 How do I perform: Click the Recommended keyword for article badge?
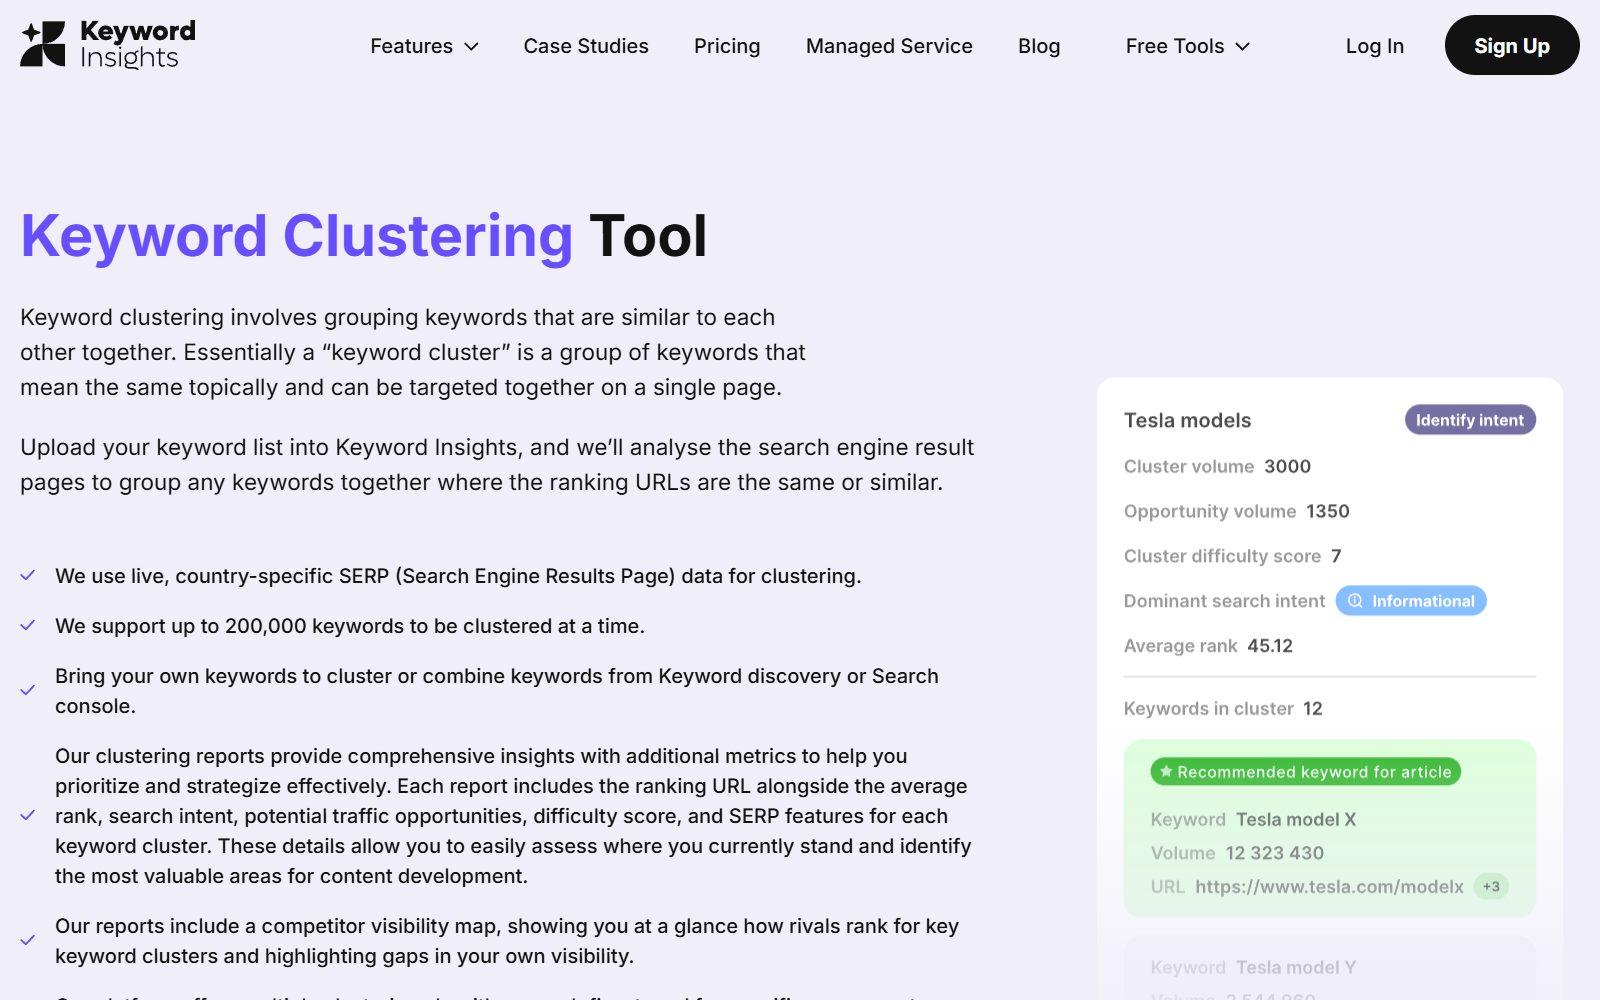(1306, 772)
